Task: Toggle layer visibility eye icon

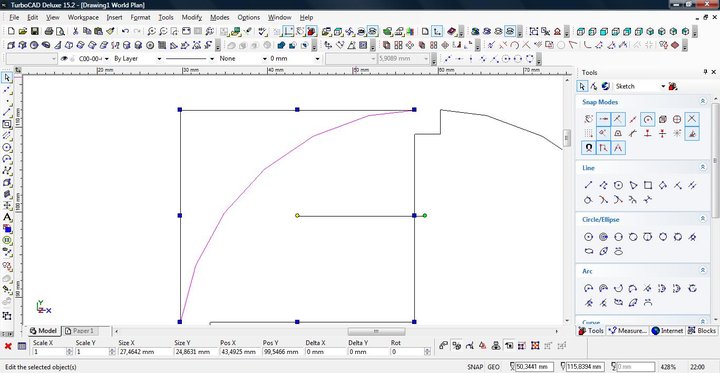Action: coord(65,59)
